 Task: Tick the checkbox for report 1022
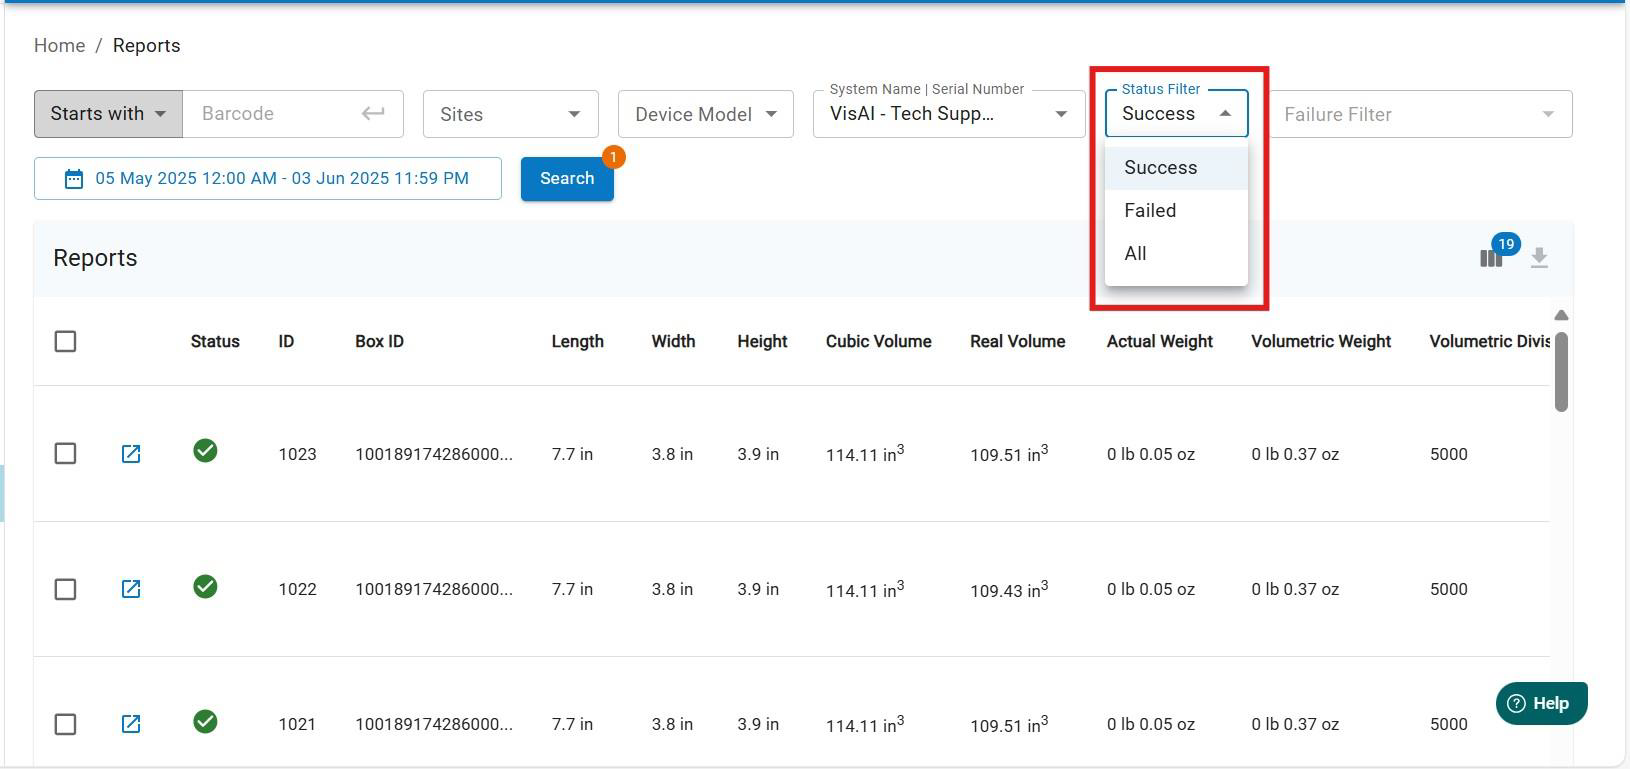pos(65,589)
